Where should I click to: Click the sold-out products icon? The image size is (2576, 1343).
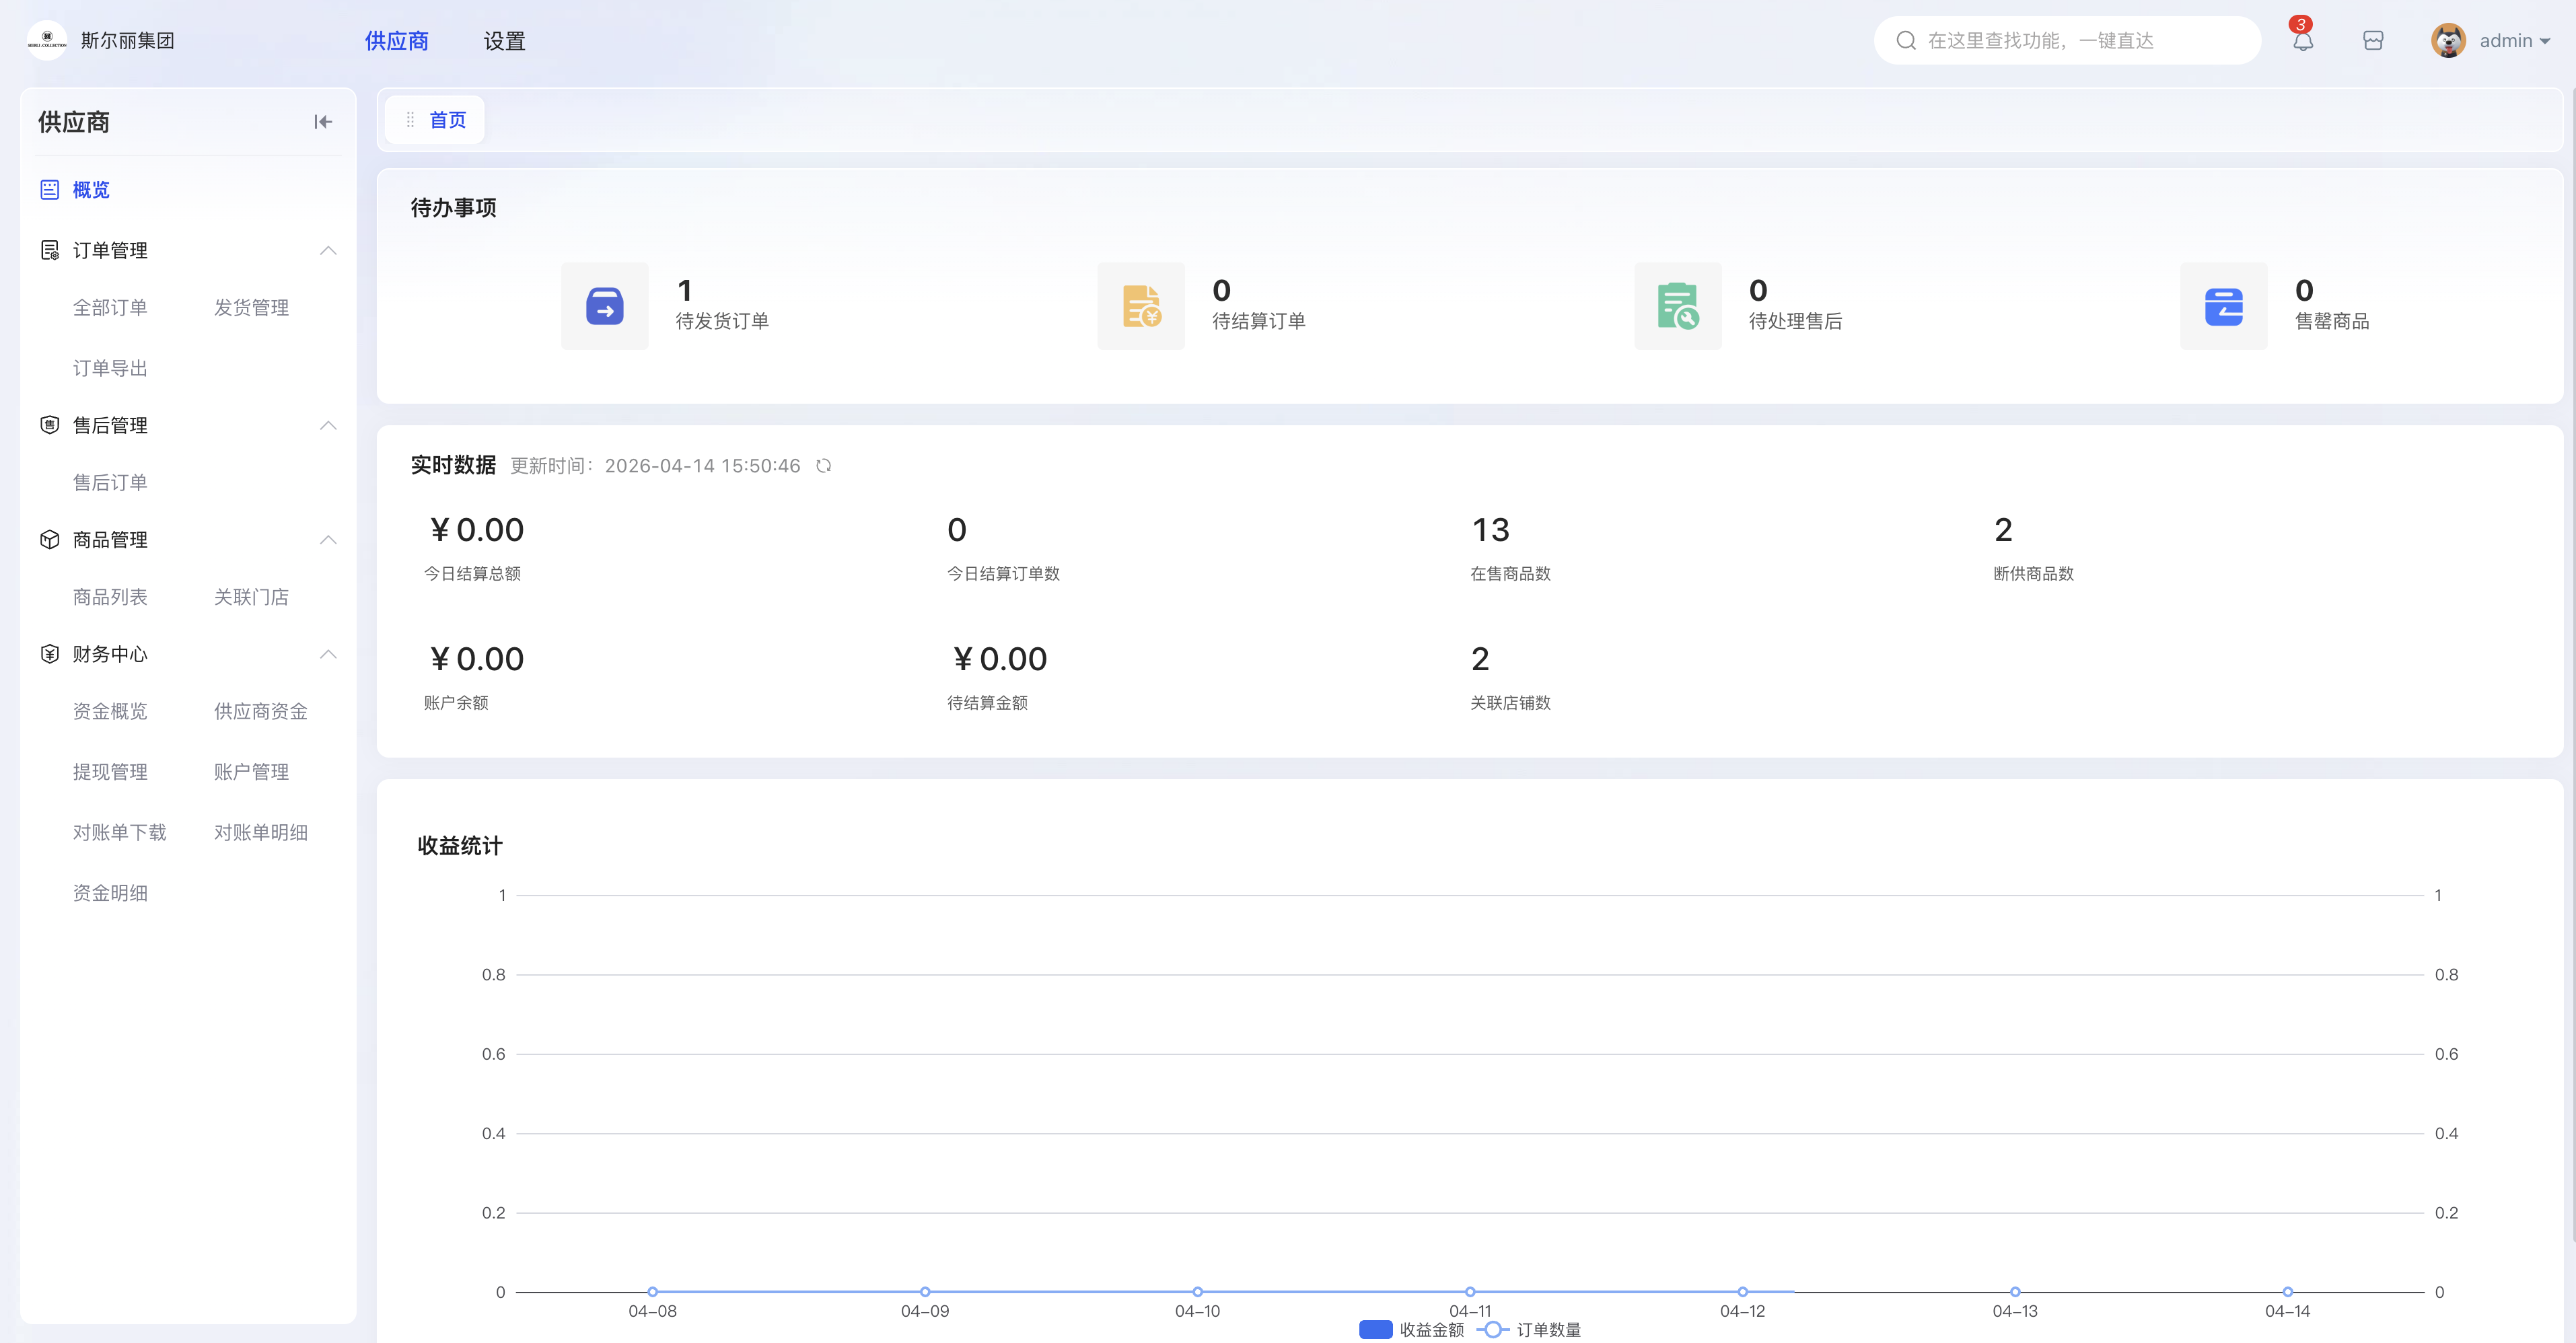[x=2223, y=306]
